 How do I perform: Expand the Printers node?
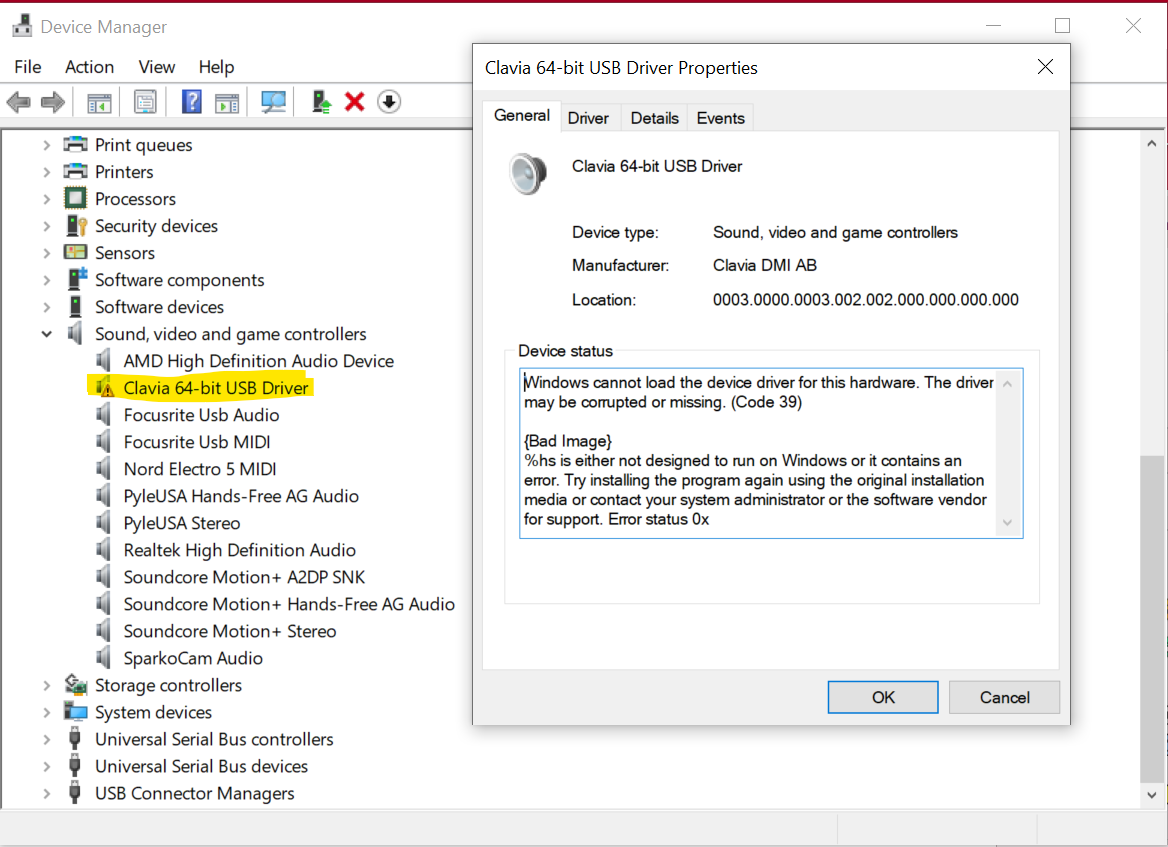(46, 171)
